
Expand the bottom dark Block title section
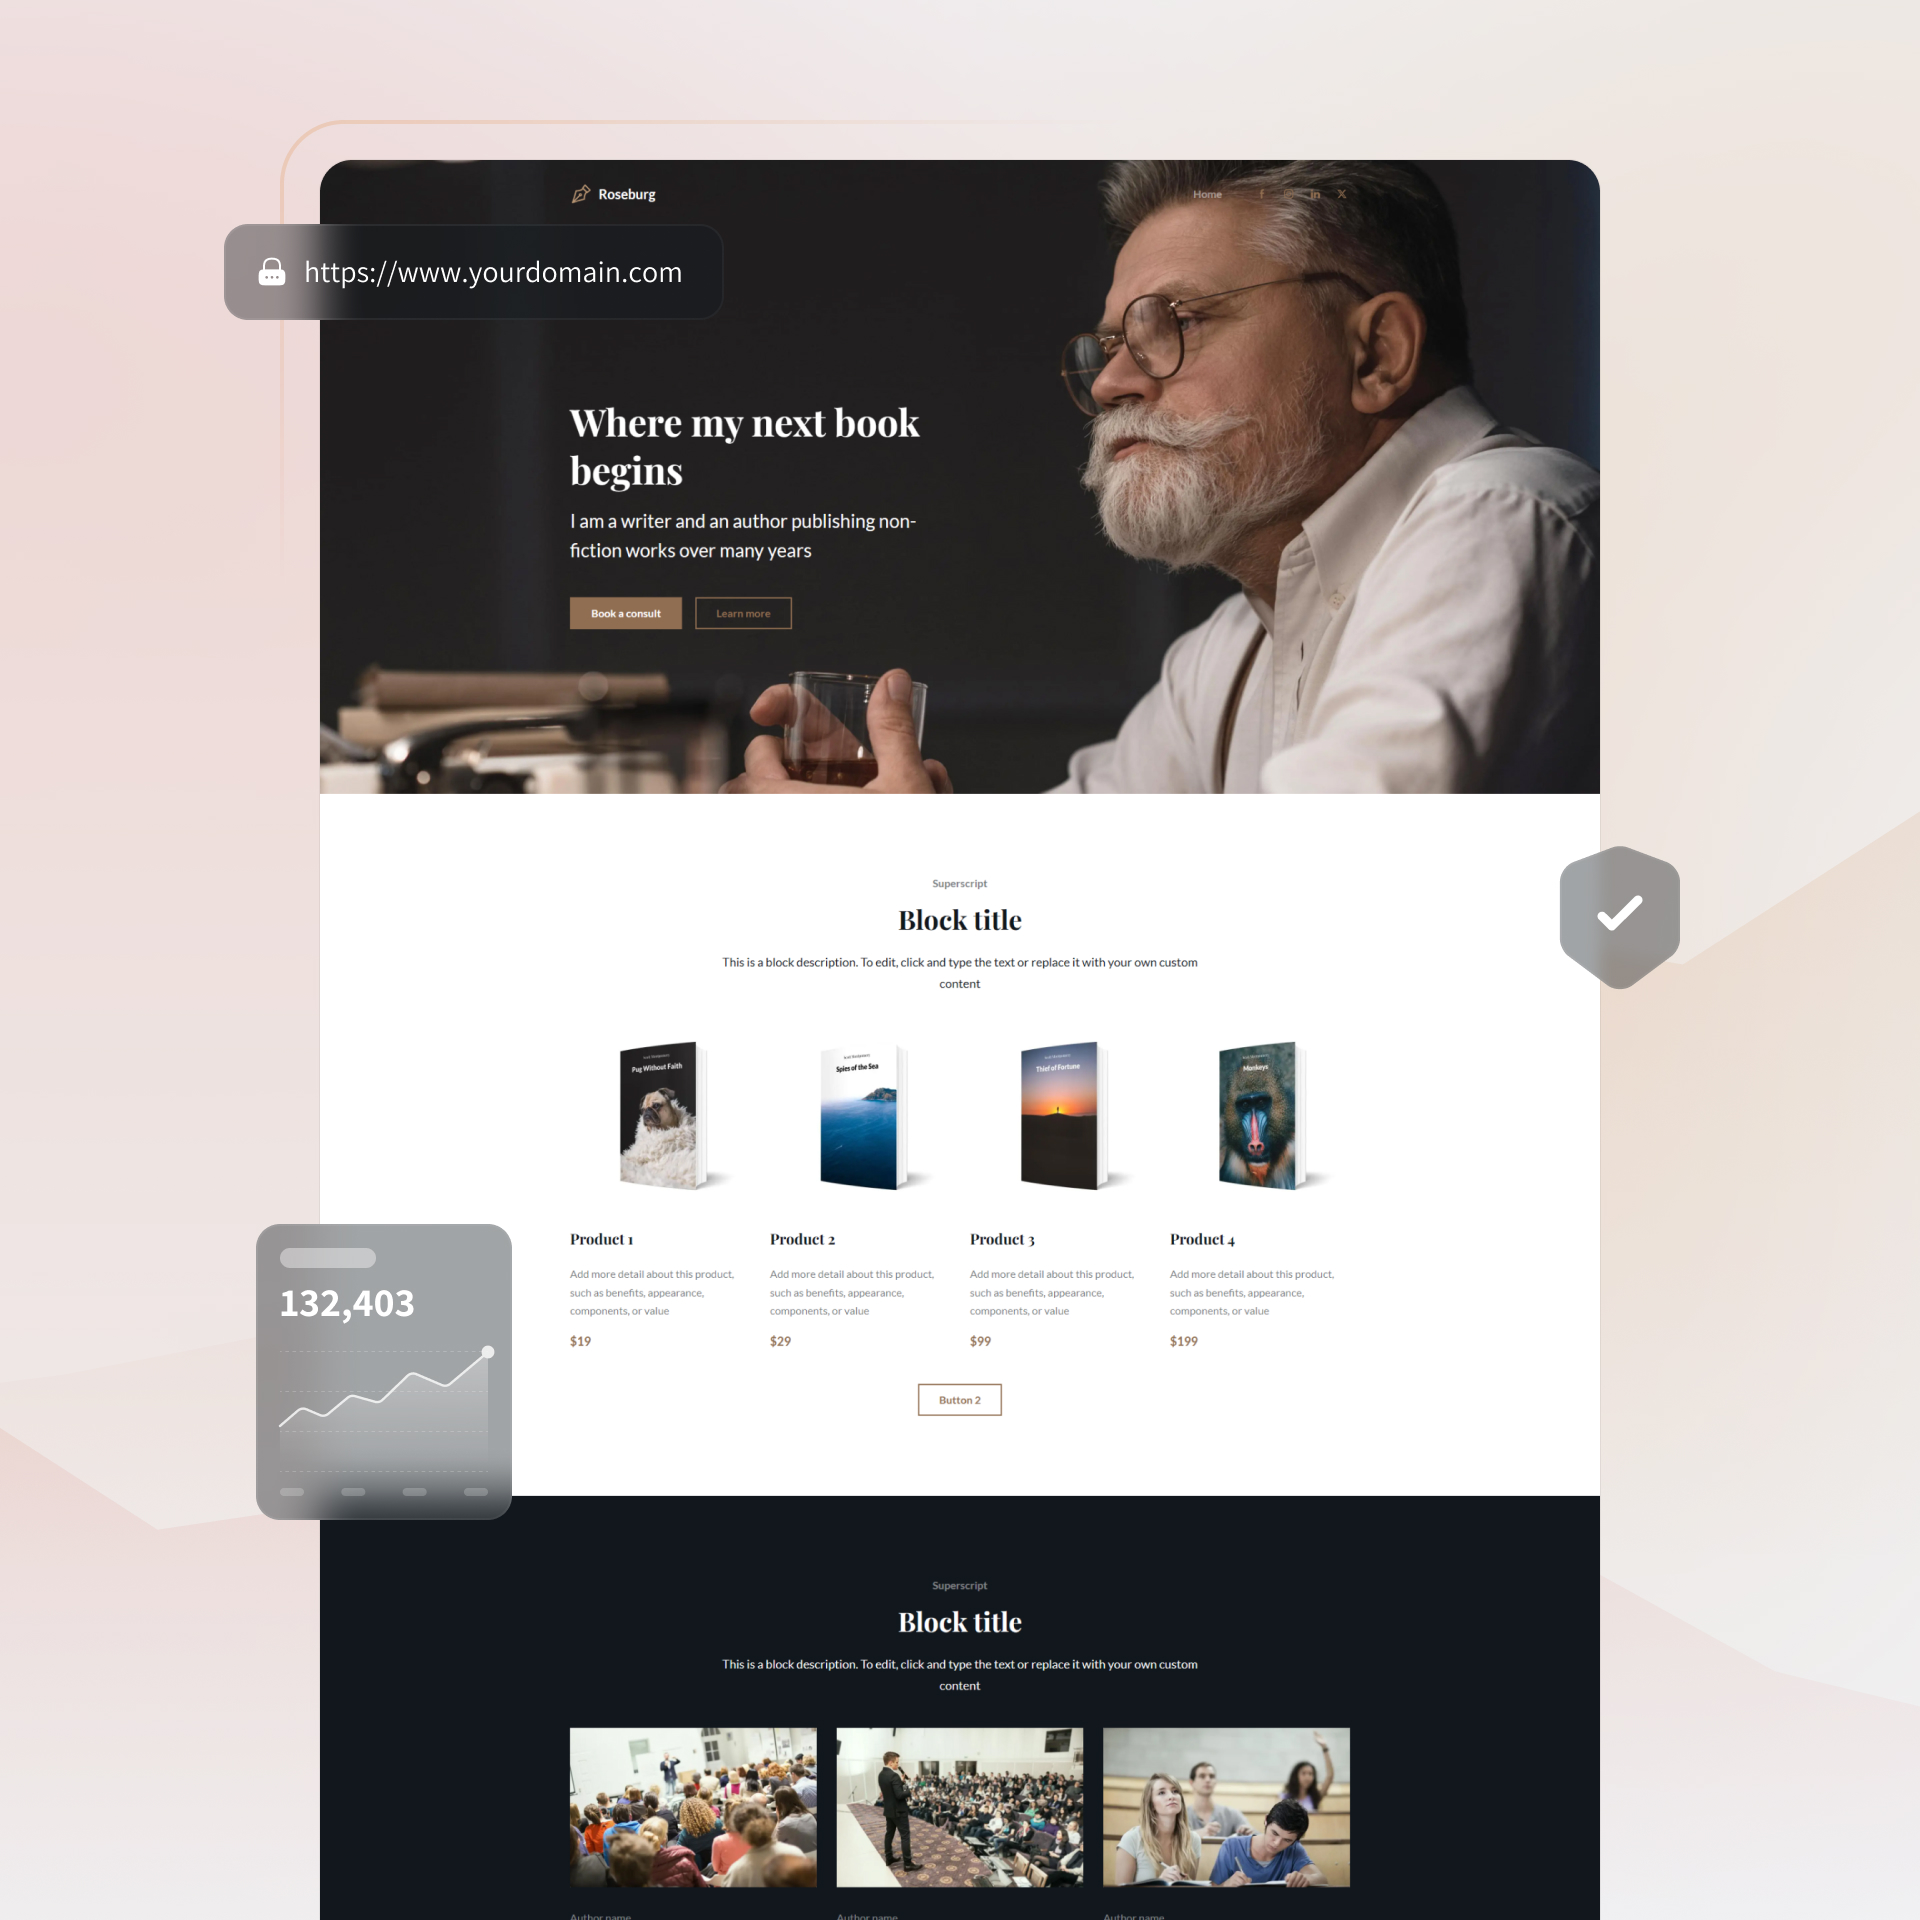(960, 1621)
